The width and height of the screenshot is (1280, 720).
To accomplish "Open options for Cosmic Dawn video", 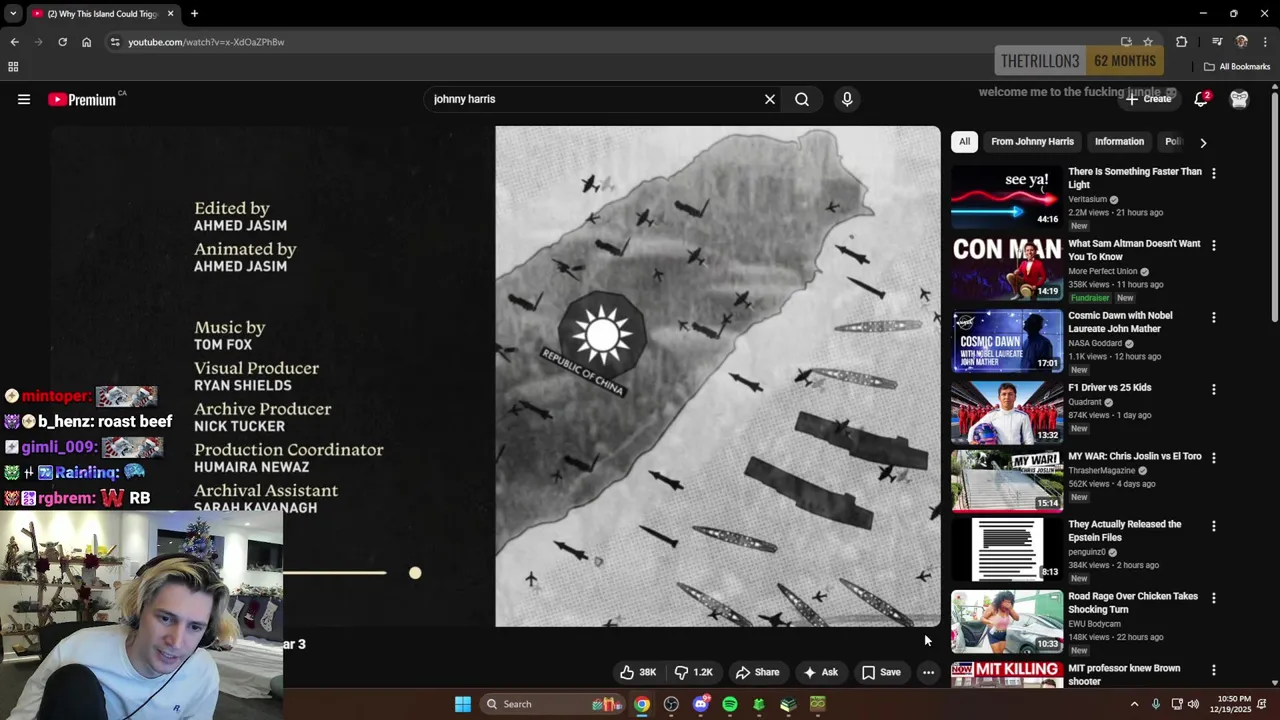I will pyautogui.click(x=1213, y=317).
